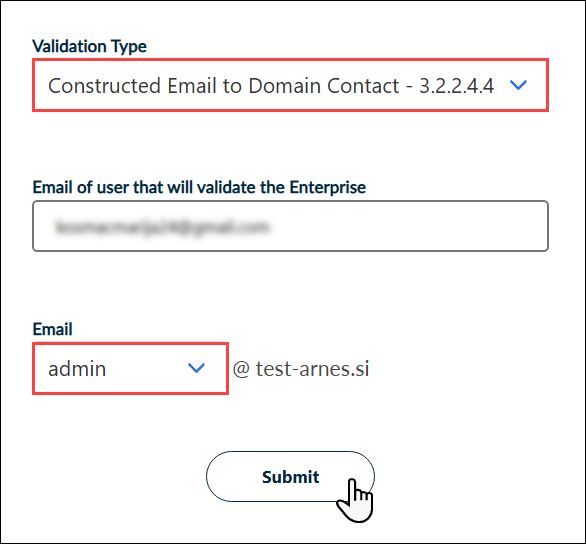This screenshot has height=544, width=586.
Task: Click the word 'Enterprise' in the field label
Action: tap(327, 187)
